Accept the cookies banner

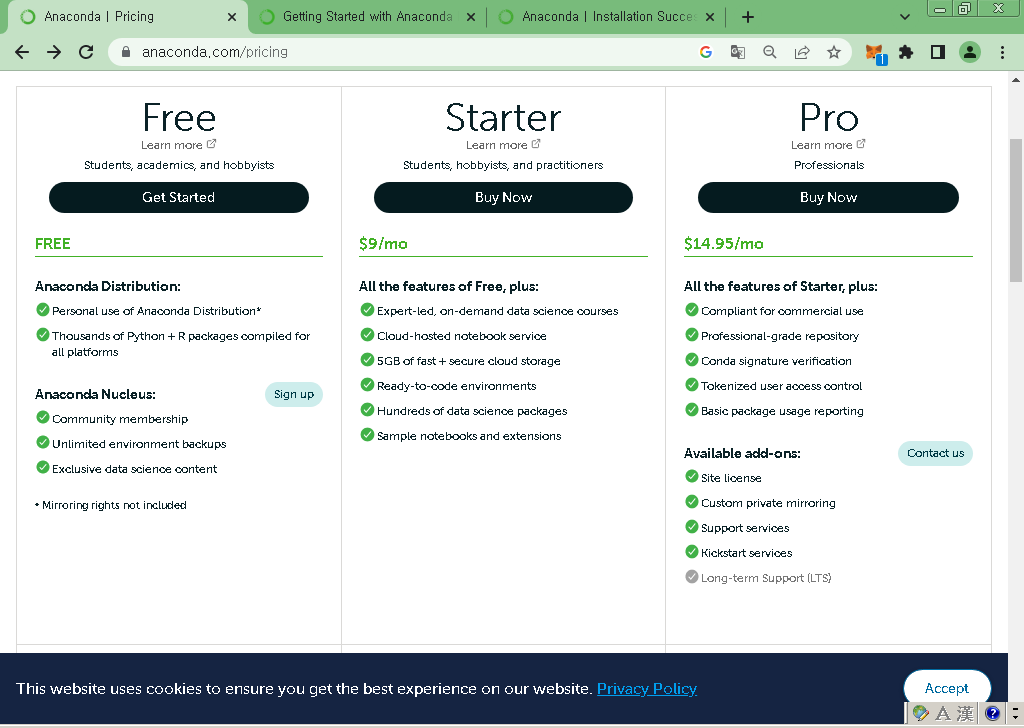tap(946, 688)
